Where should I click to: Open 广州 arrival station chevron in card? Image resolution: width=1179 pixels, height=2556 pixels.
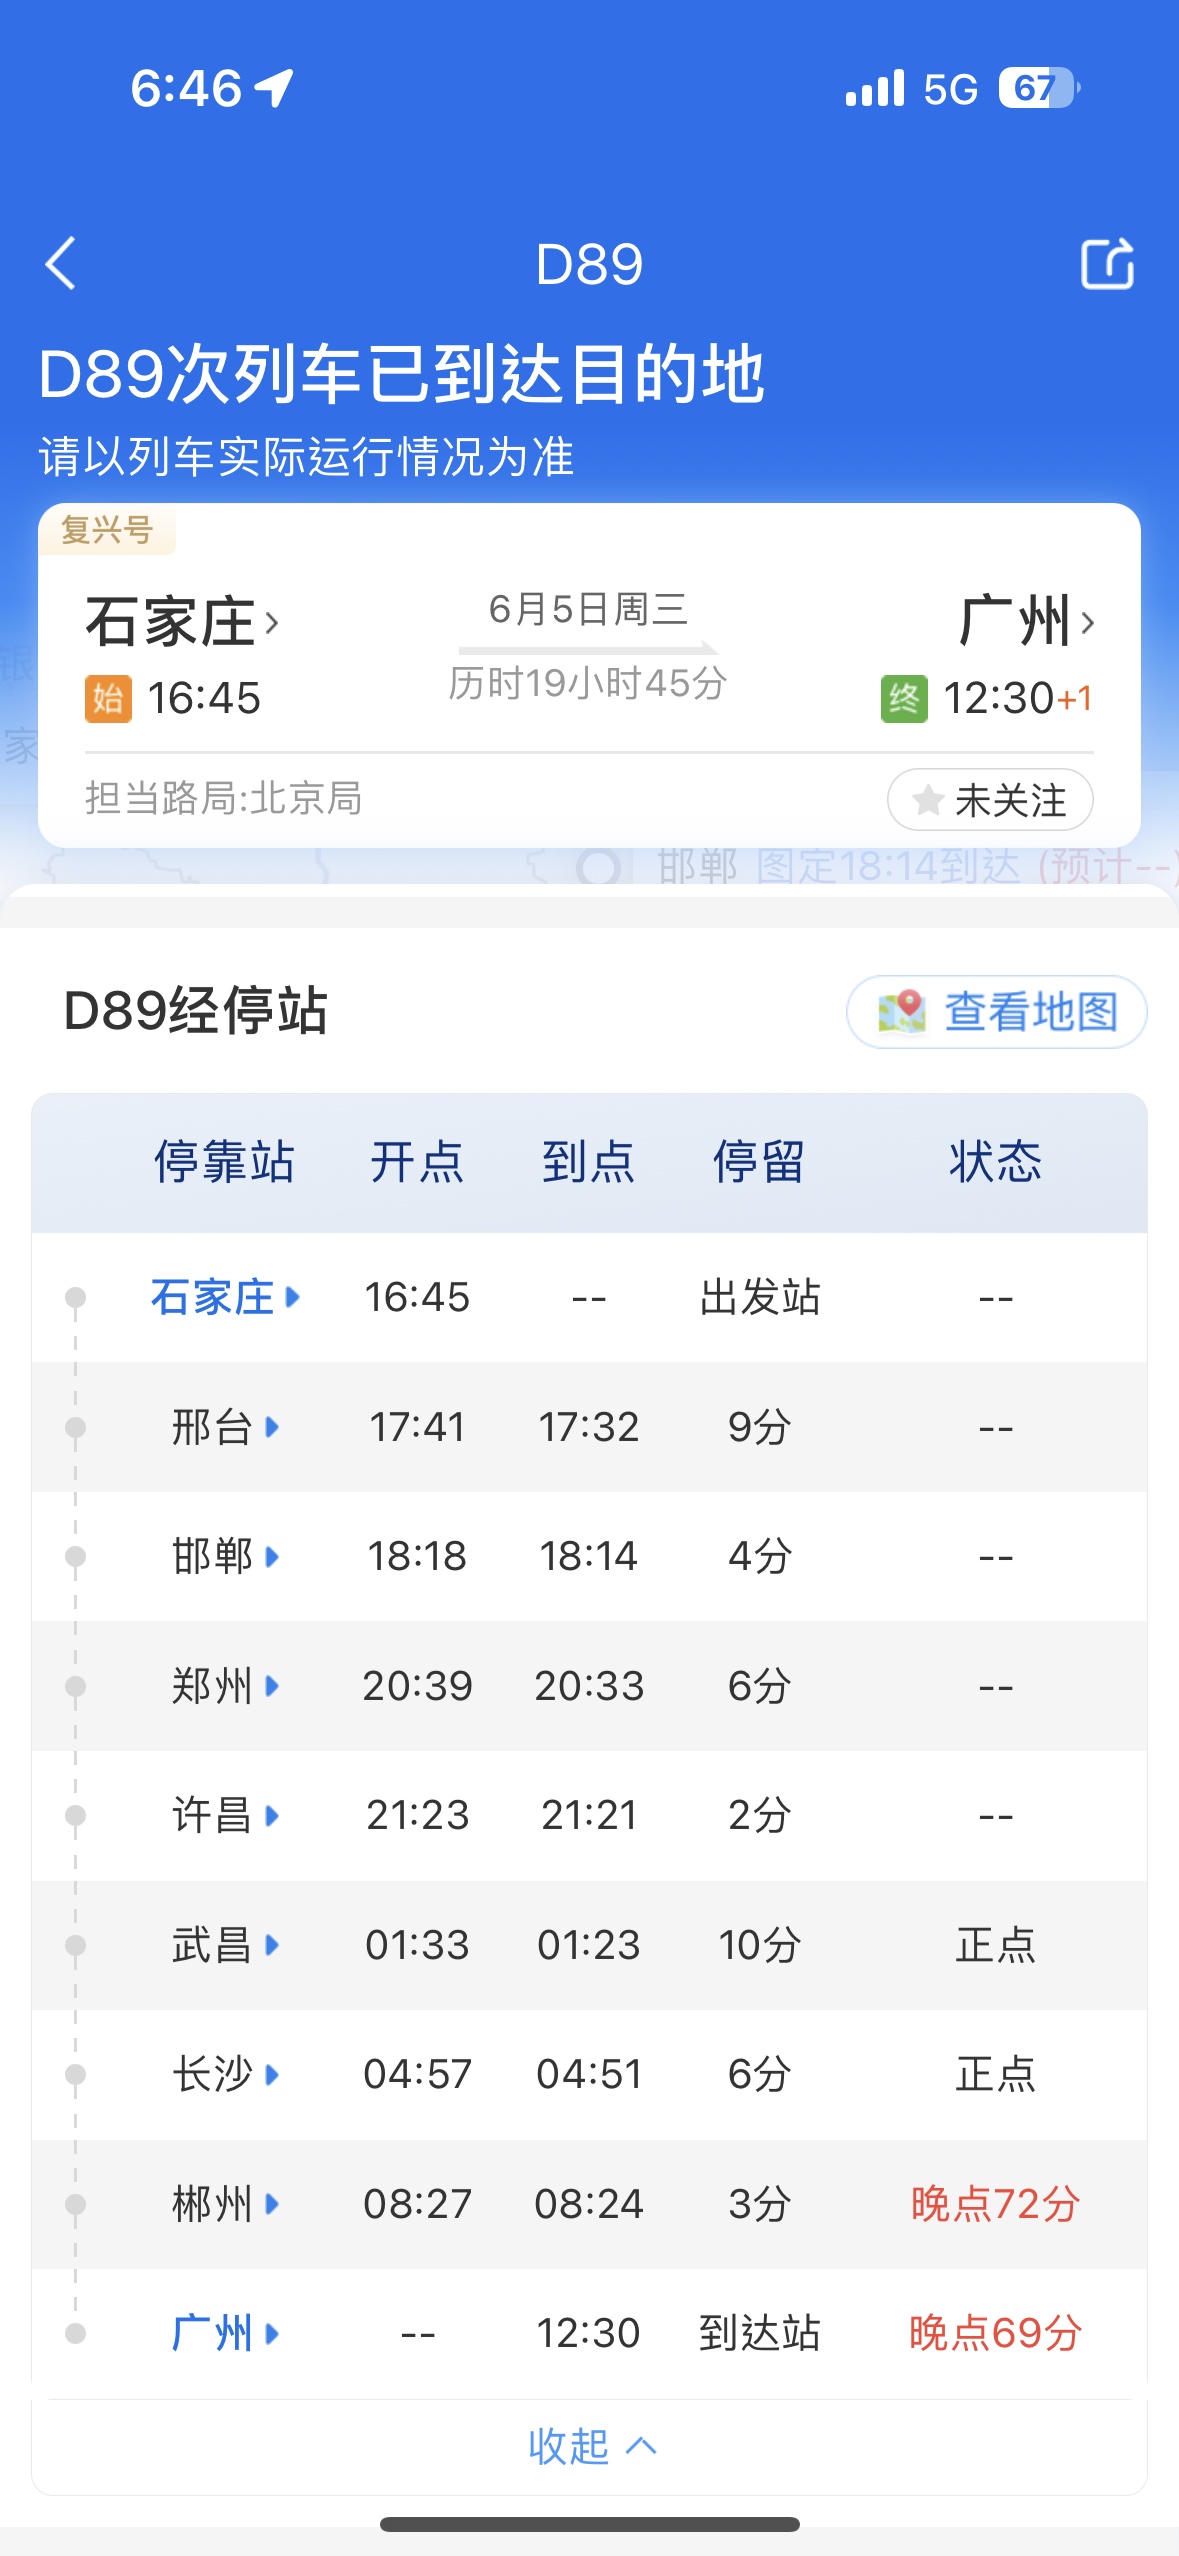(1088, 623)
